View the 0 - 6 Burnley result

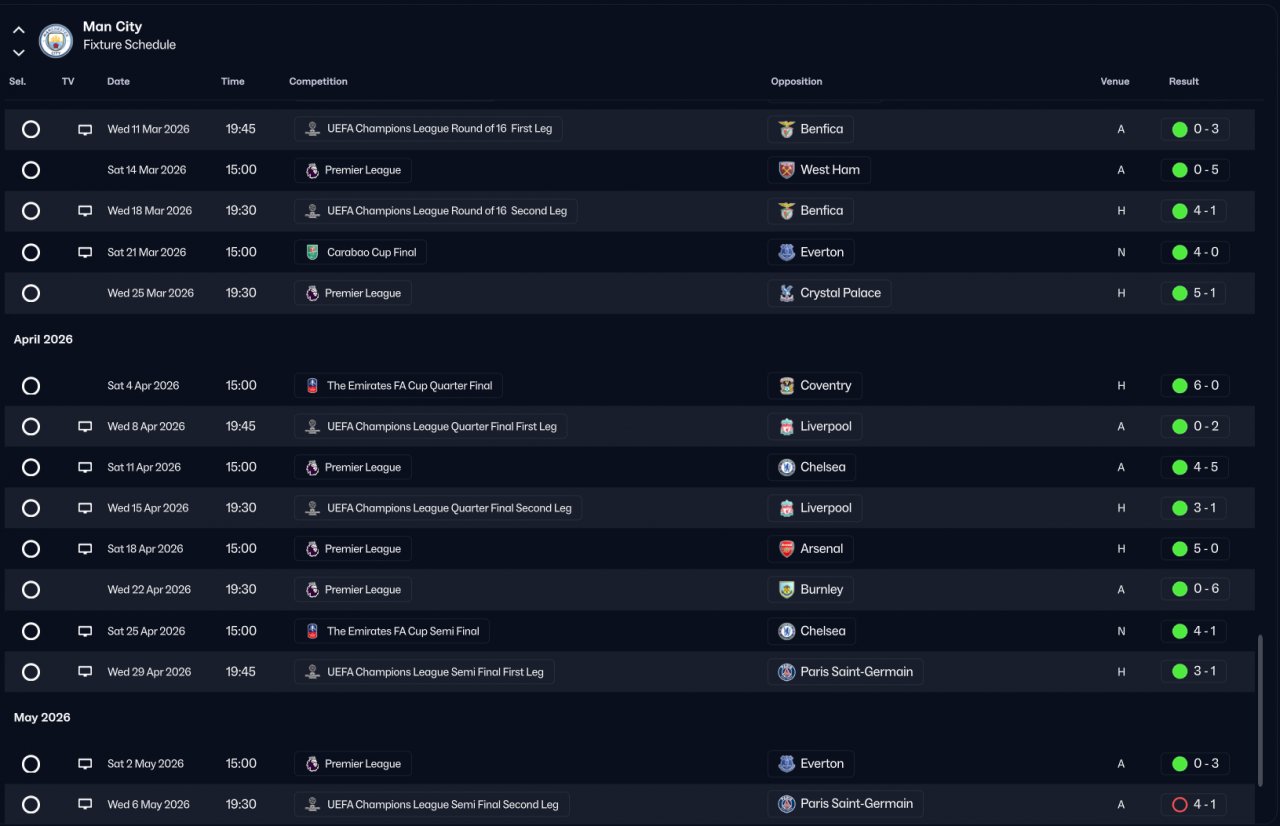coord(1195,589)
